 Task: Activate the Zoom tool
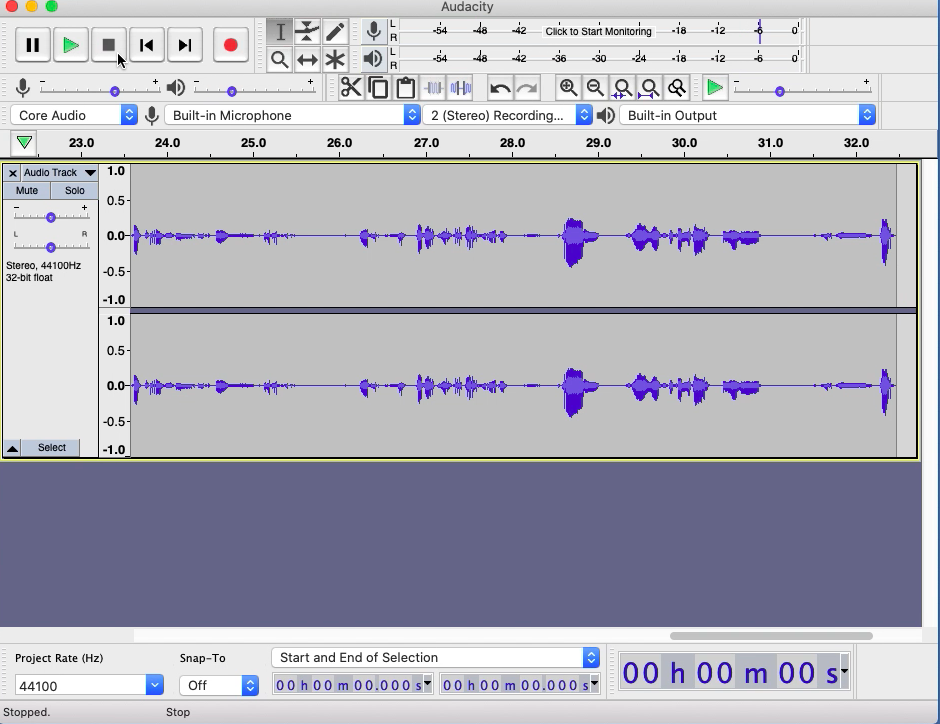coord(280,60)
